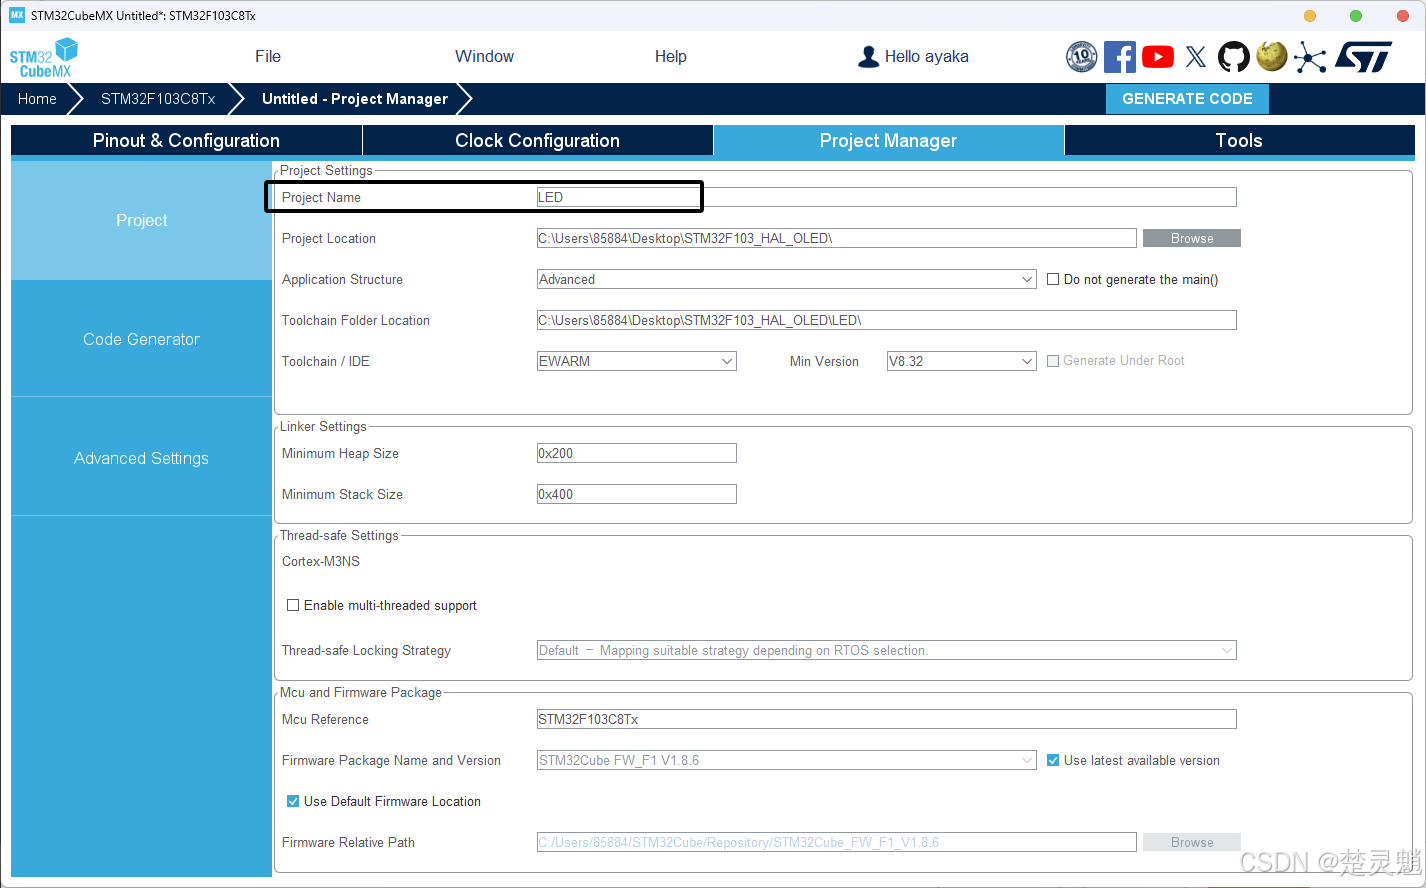Open the Facebook icon link

tap(1120, 57)
